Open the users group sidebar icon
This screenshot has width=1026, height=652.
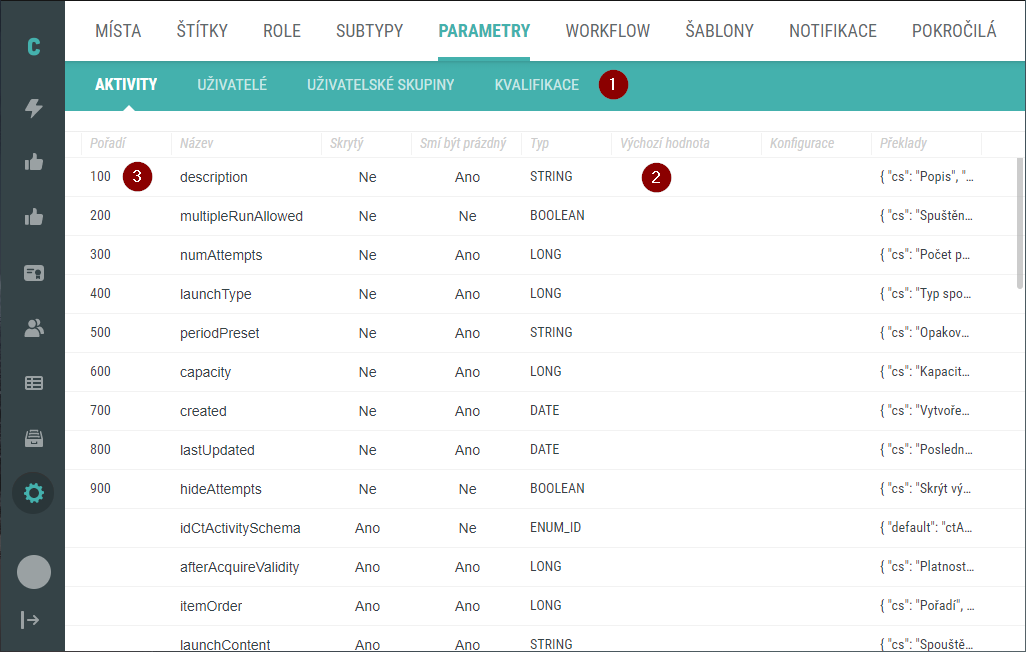(x=33, y=327)
